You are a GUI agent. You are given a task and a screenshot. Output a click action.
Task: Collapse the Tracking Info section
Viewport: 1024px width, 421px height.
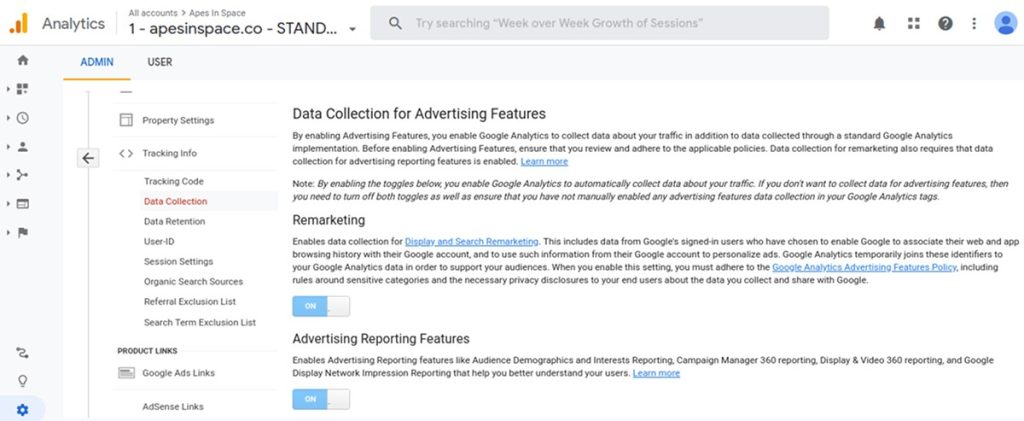(169, 153)
